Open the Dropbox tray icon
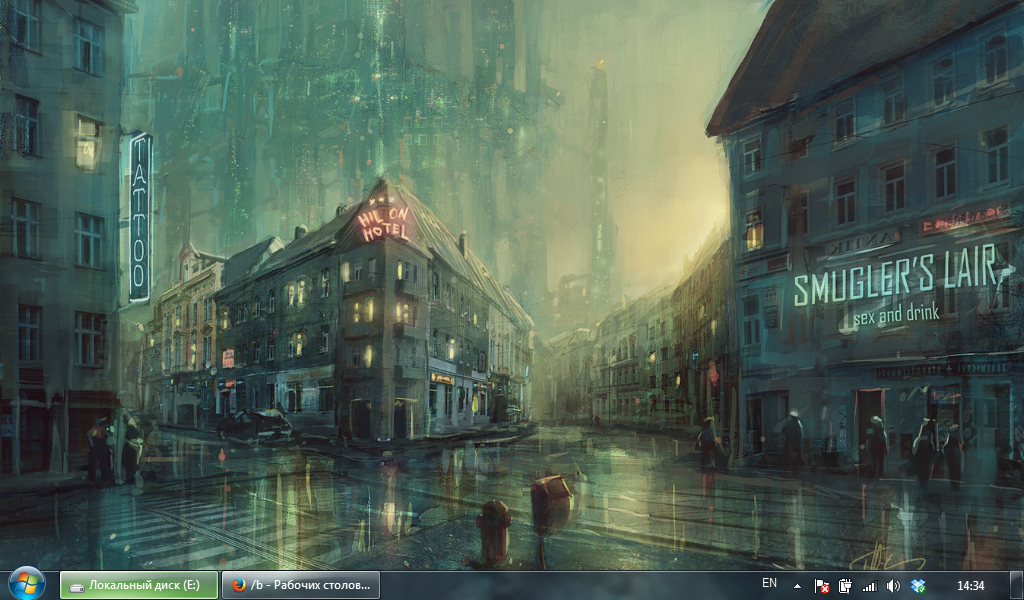The width and height of the screenshot is (1024, 600). [918, 586]
